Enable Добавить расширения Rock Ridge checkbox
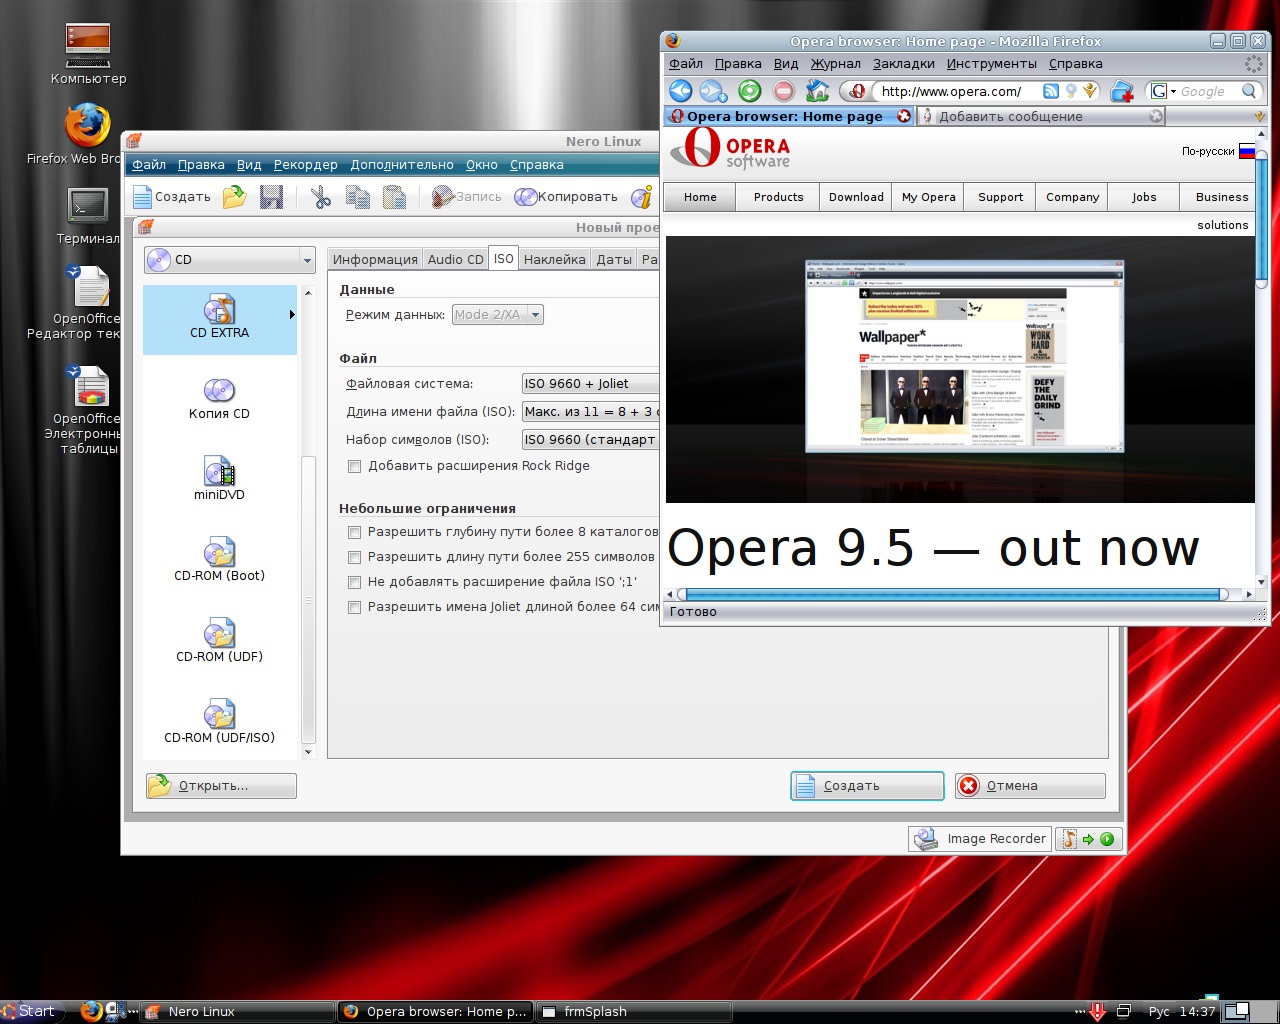The height and width of the screenshot is (1024, 1280). [354, 466]
